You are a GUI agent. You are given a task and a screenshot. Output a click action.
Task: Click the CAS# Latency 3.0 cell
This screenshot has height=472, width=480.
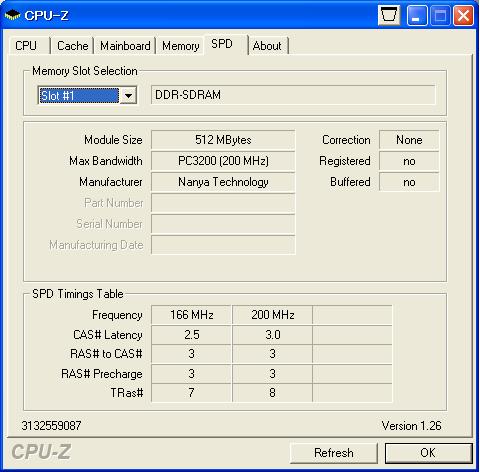coord(272,335)
